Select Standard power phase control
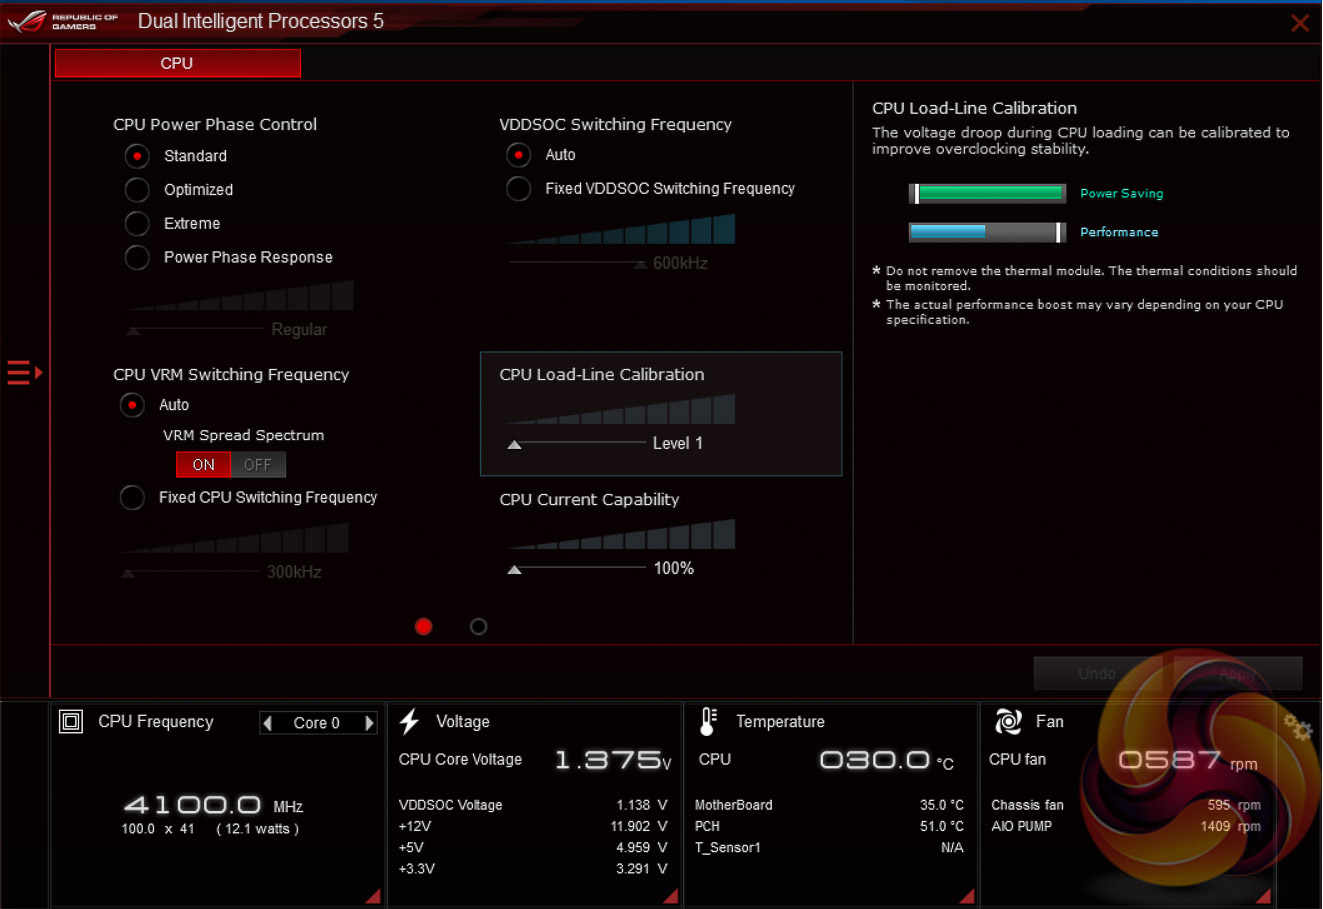Screen dimensions: 1323x909 tap(137, 156)
